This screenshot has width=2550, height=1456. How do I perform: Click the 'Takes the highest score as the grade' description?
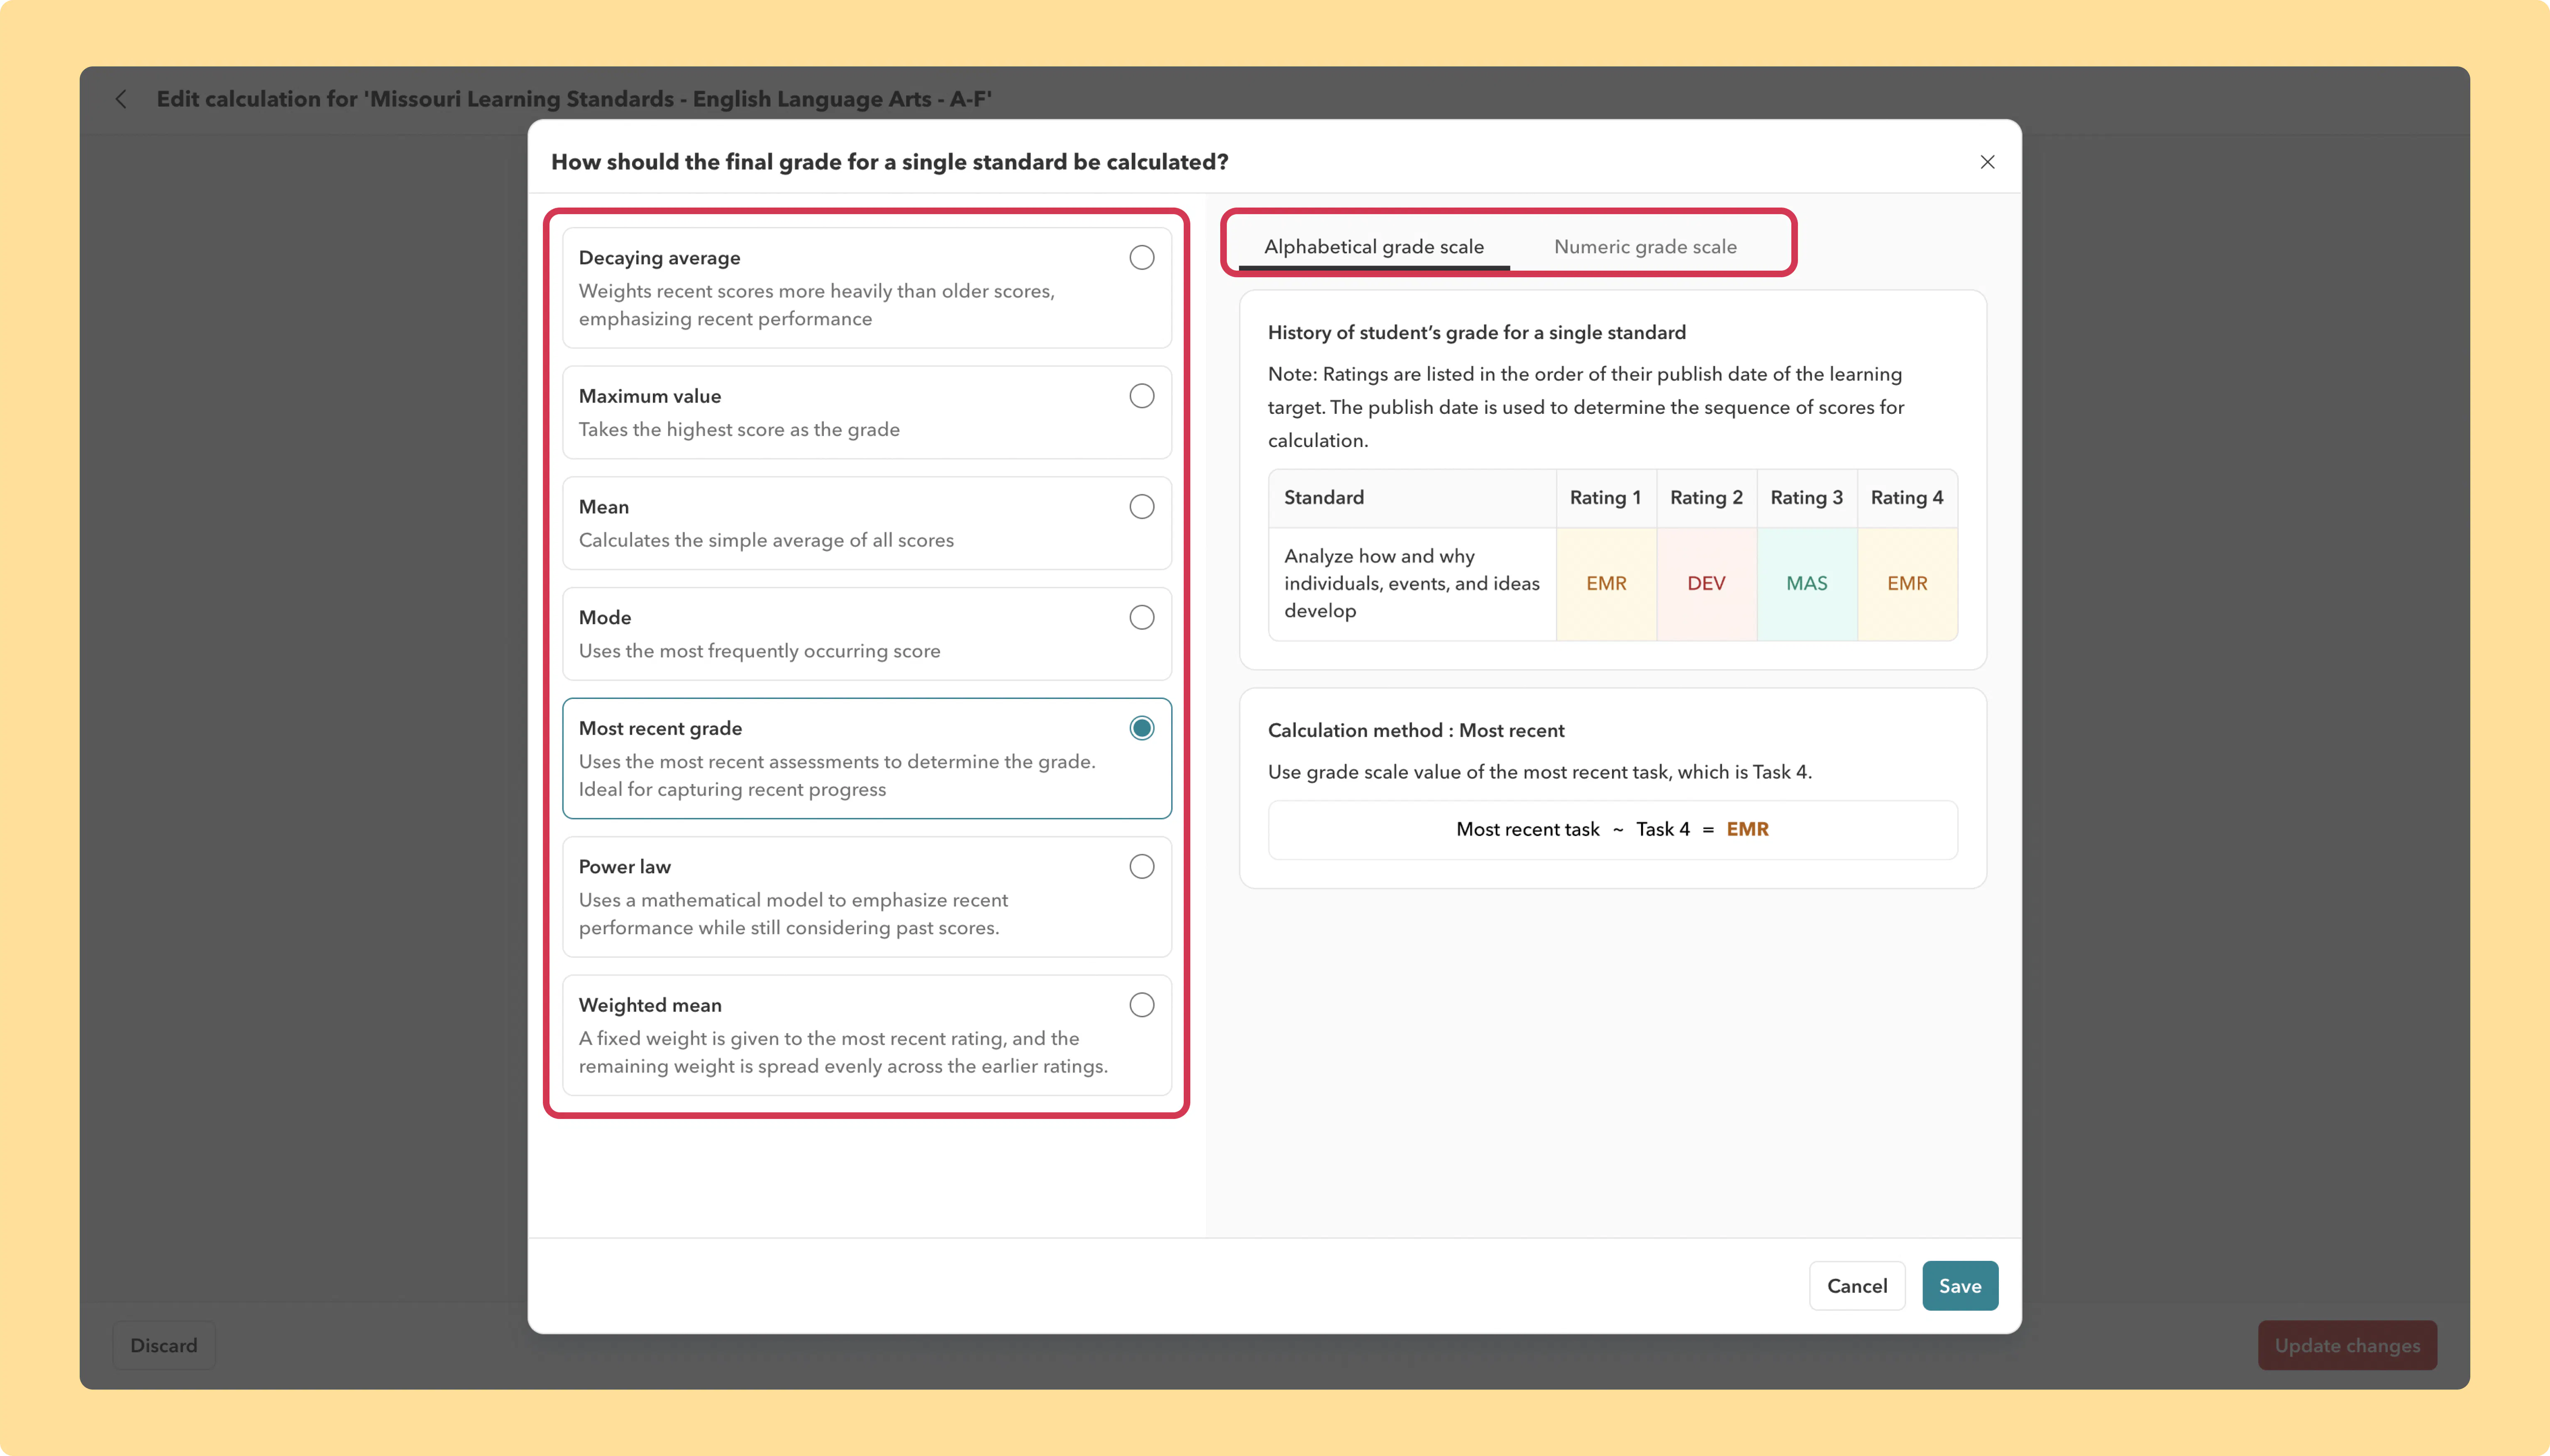tap(739, 430)
